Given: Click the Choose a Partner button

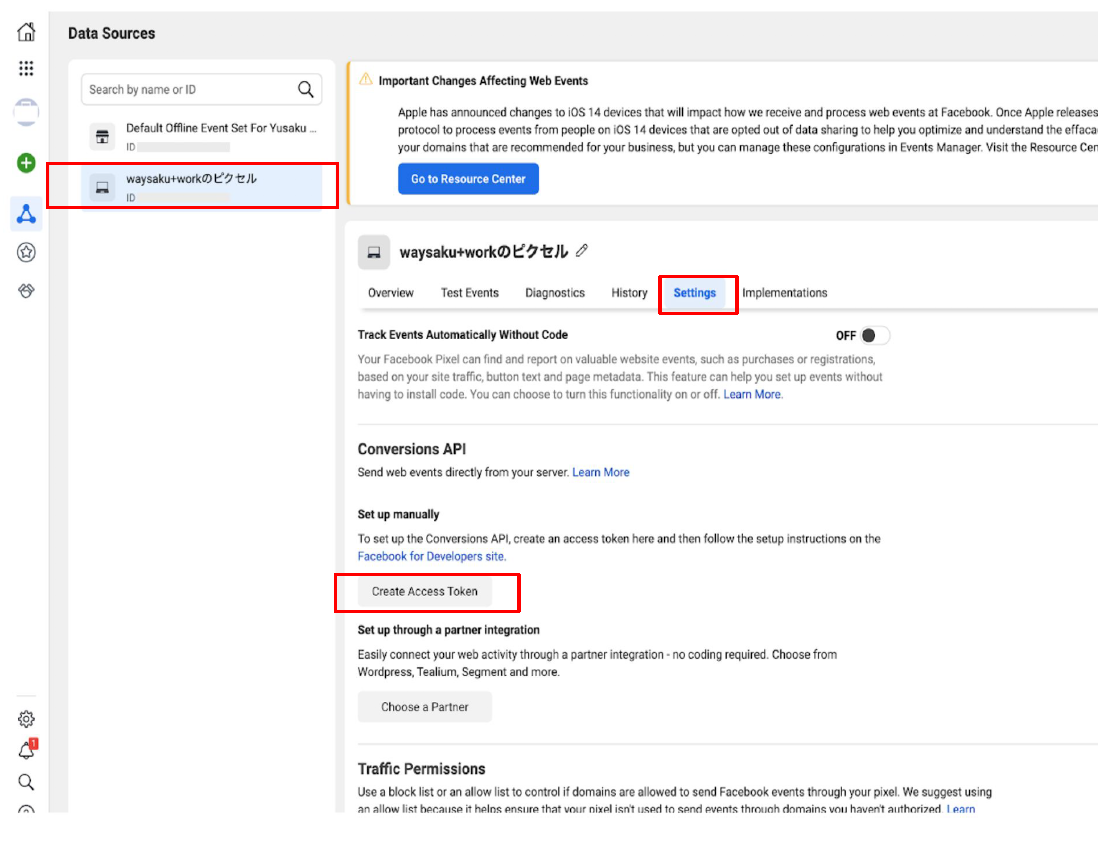Looking at the screenshot, I should pyautogui.click(x=424, y=707).
